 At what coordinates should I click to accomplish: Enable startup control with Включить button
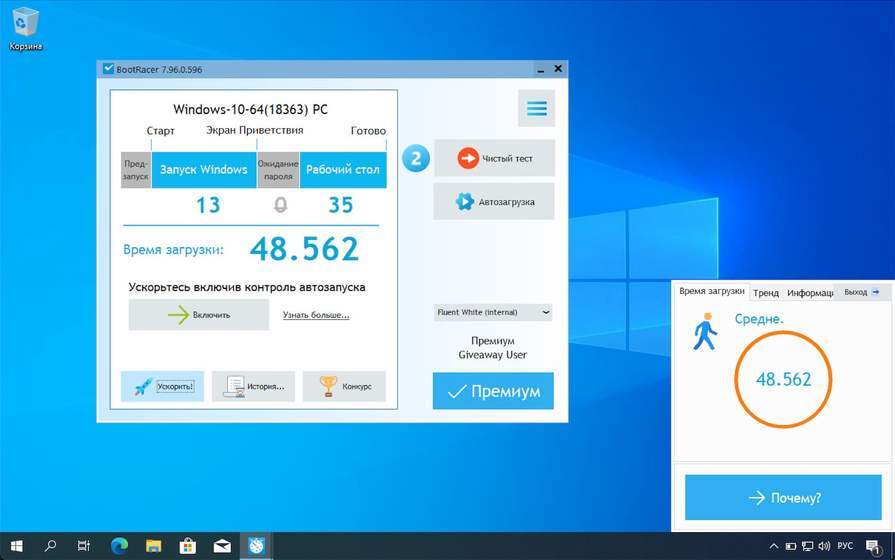[198, 314]
